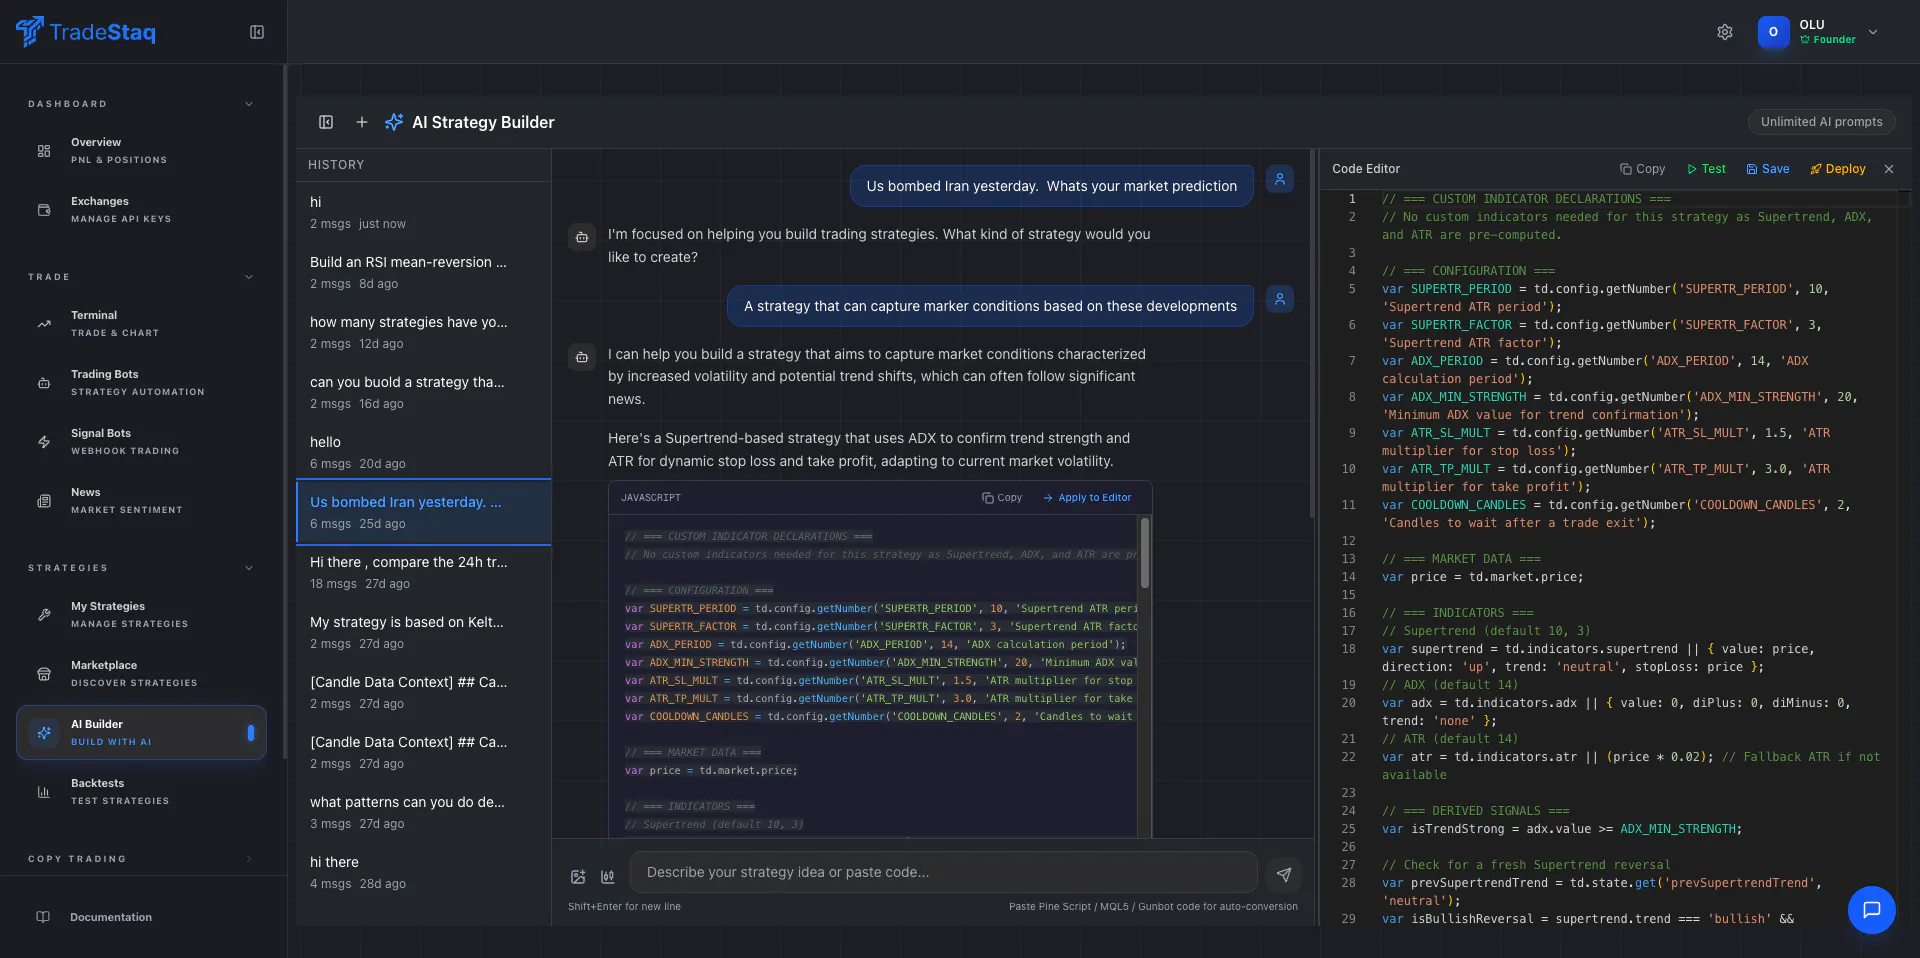
Task: Open 'how many strategies have yo...' chat
Action: click(424, 332)
